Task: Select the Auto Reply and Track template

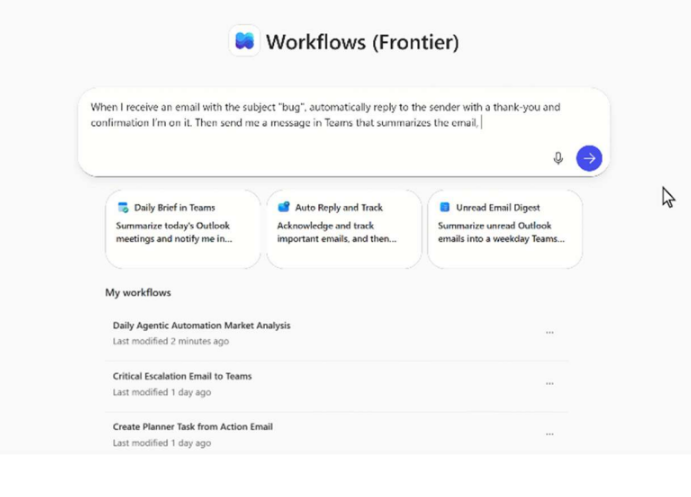Action: coord(343,229)
